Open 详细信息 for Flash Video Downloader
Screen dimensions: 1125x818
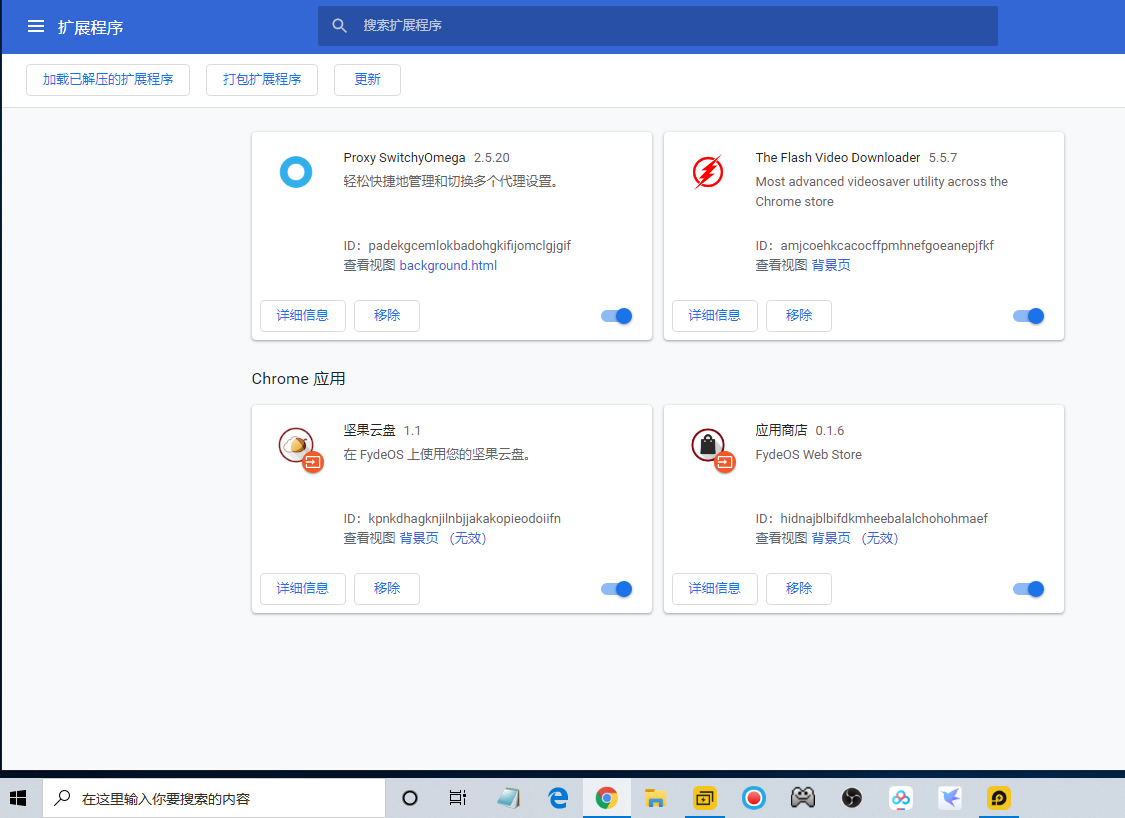(x=715, y=316)
